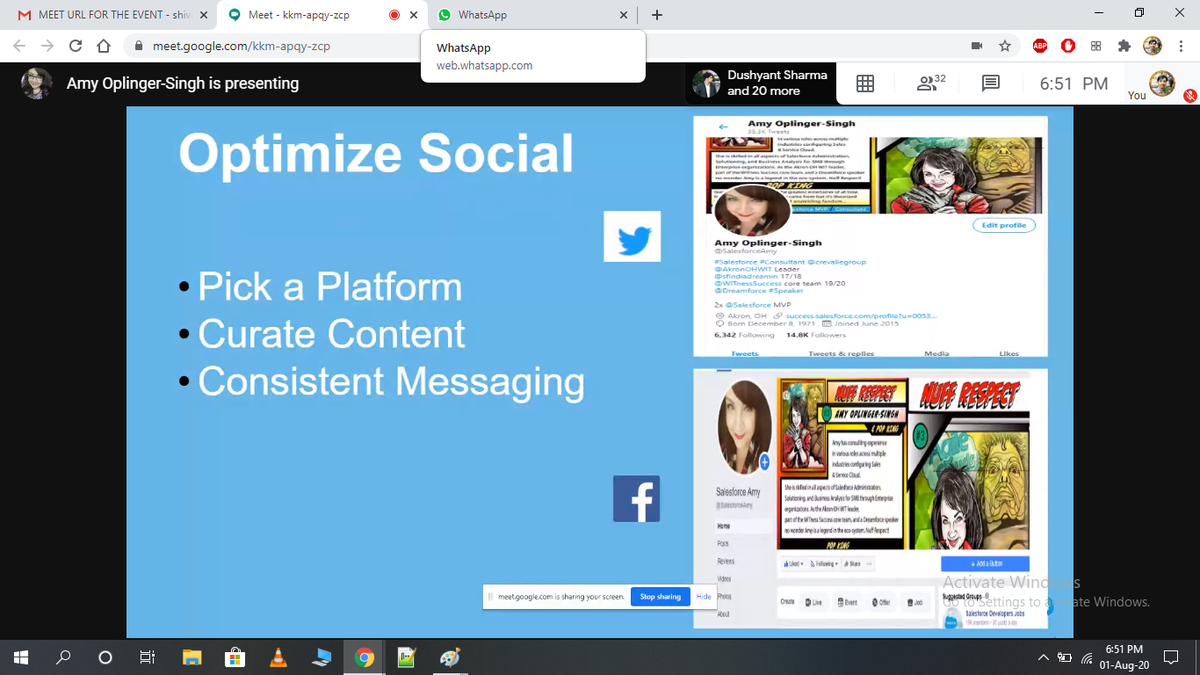Open the Meet chat panel
This screenshot has height=675, width=1200.
coord(991,85)
